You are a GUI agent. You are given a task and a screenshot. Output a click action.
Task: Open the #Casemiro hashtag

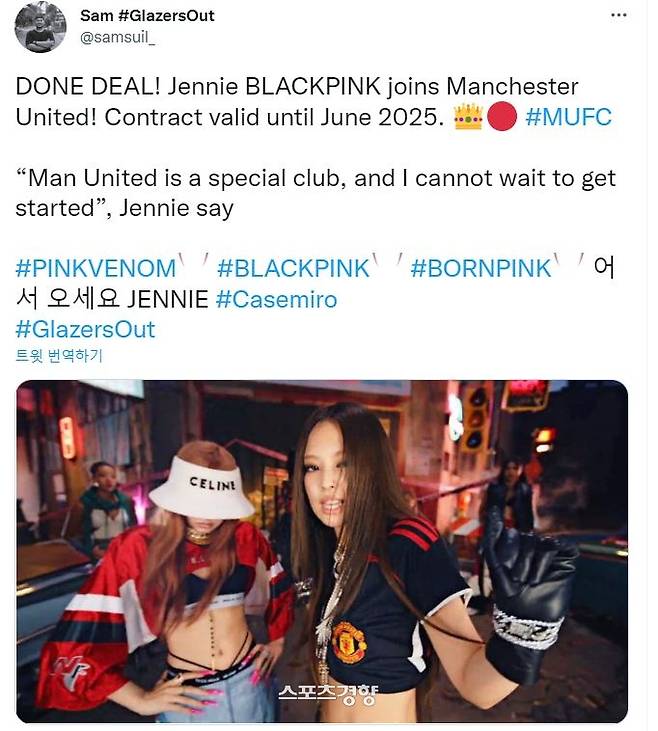(276, 299)
